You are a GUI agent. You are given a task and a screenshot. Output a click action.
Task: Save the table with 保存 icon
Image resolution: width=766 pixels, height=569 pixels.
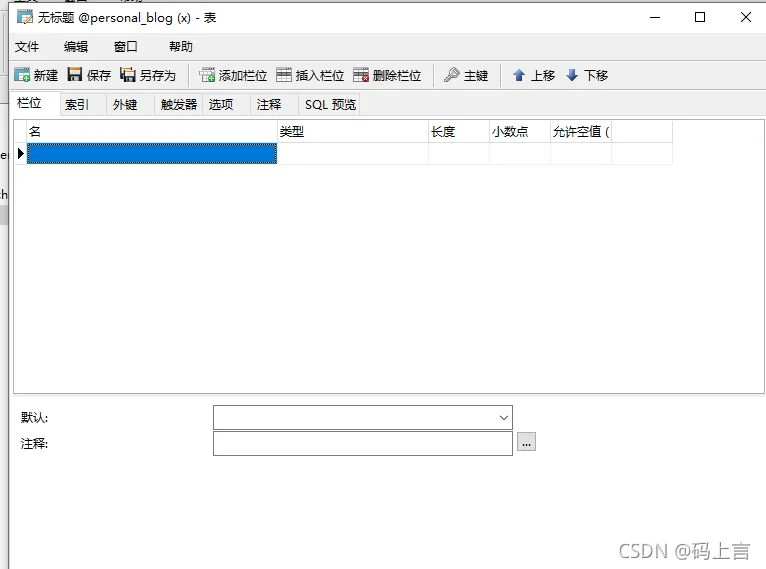pyautogui.click(x=75, y=75)
